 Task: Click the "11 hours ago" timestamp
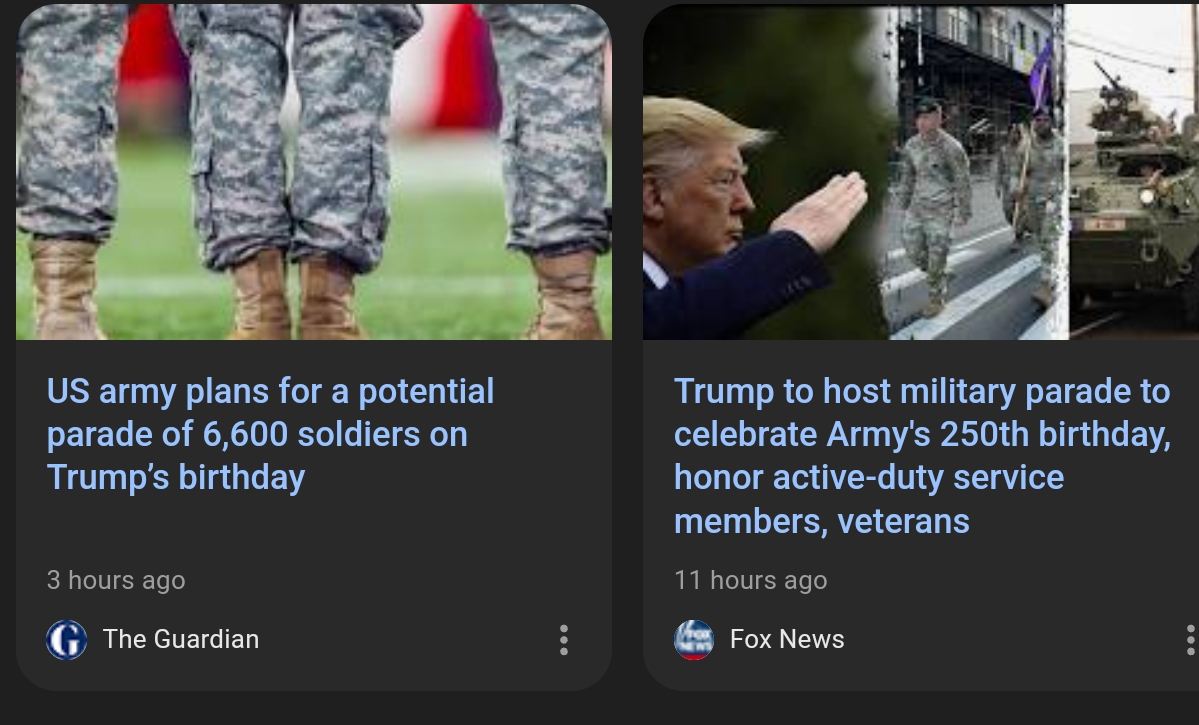751,580
